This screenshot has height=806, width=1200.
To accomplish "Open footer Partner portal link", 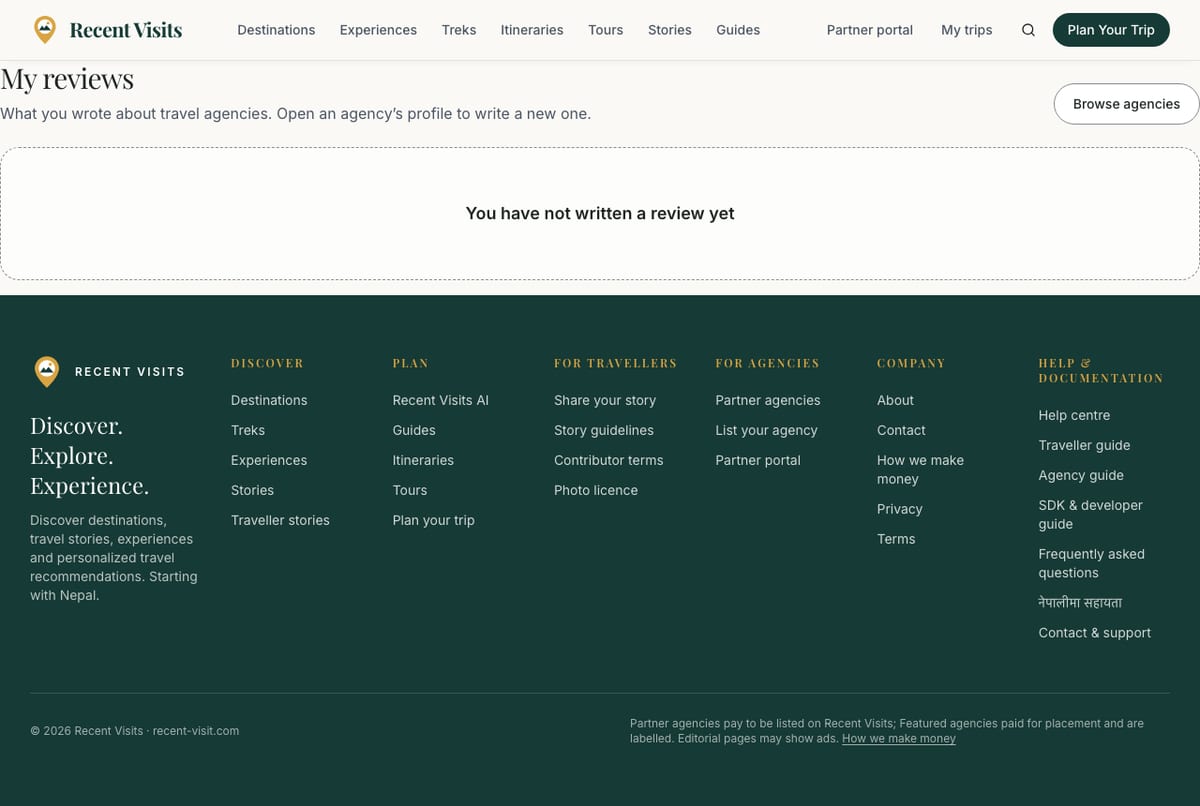I will (758, 460).
